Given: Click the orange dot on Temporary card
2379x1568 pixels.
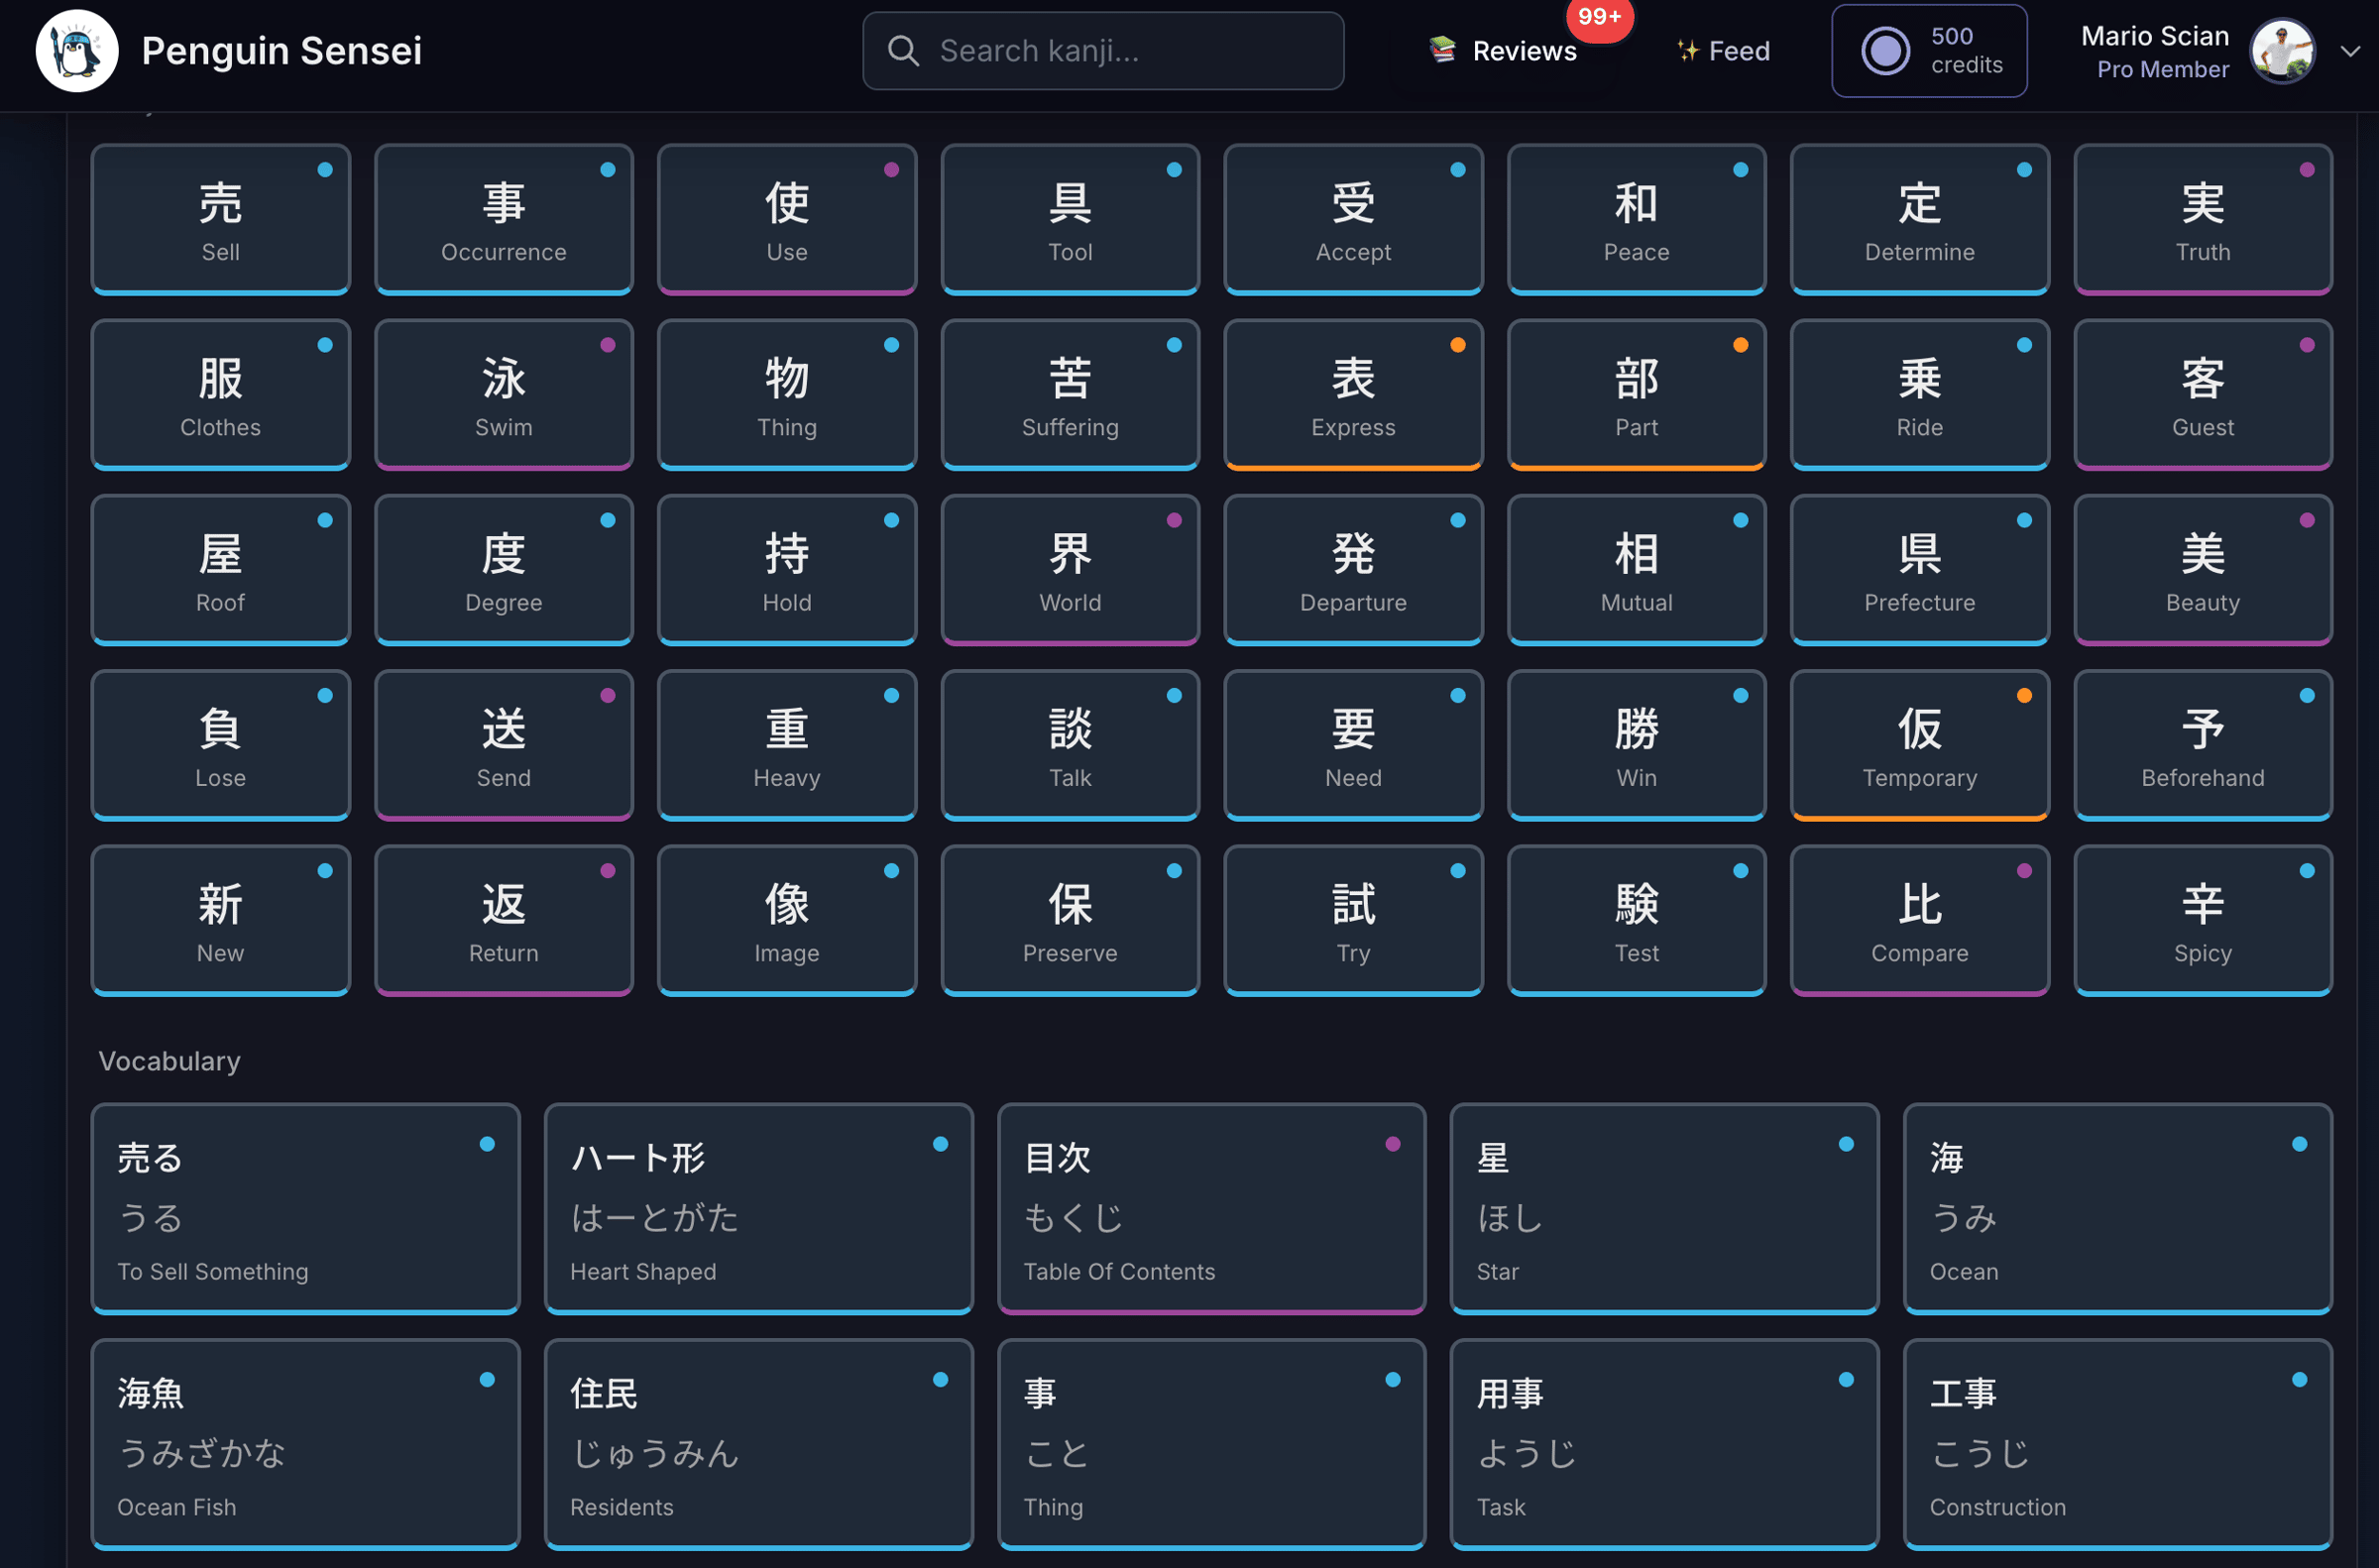Looking at the screenshot, I should point(2024,696).
